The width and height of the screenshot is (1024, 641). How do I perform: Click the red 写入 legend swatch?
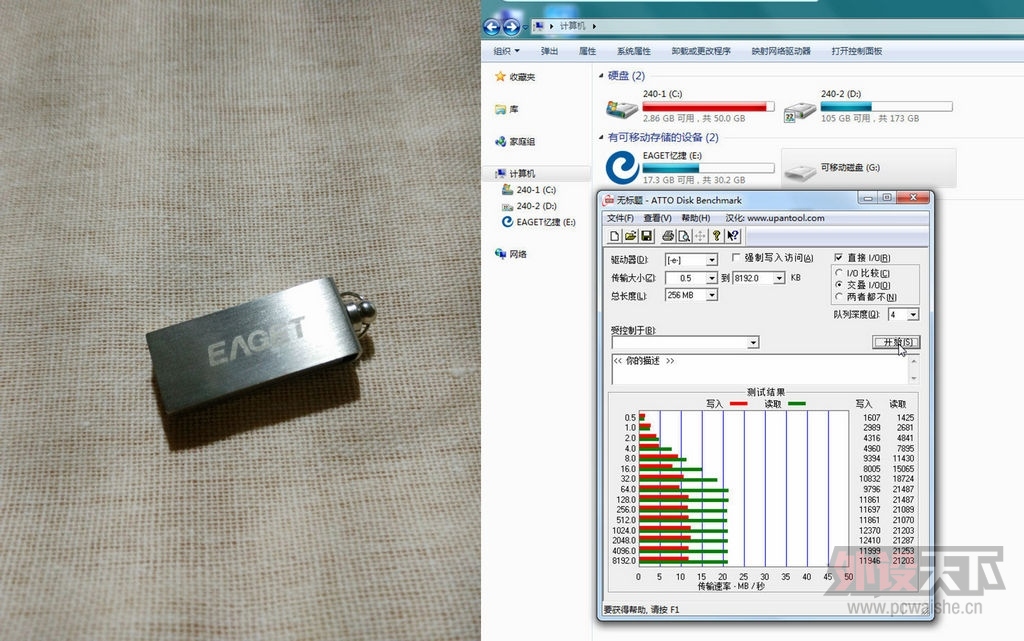[x=738, y=404]
